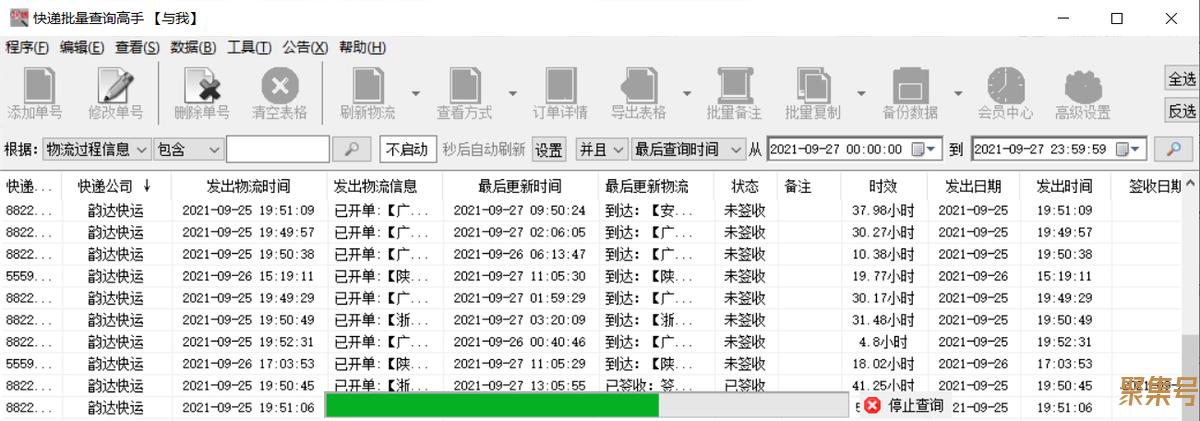Expand the 导出表格 dropdown arrow
Viewport: 1200px width, 421px height.
click(x=687, y=93)
